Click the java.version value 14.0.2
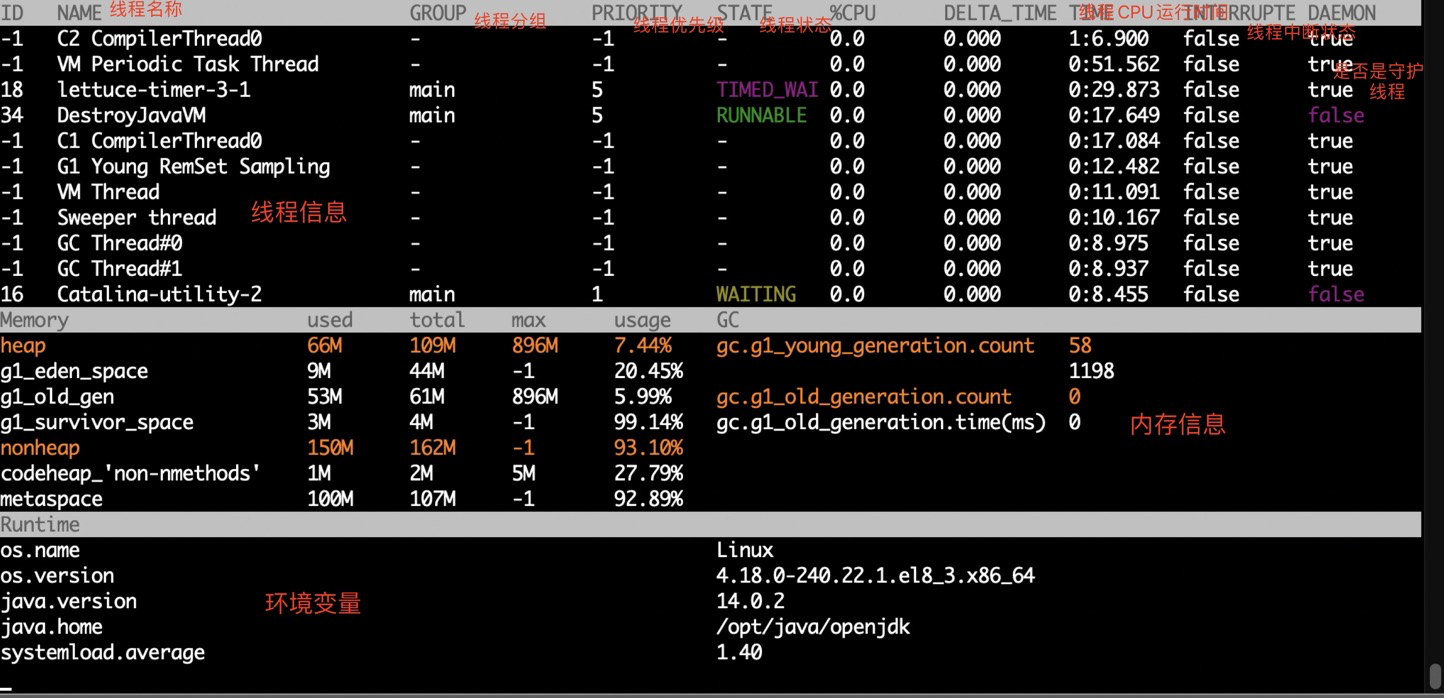1444x698 pixels. (x=750, y=602)
